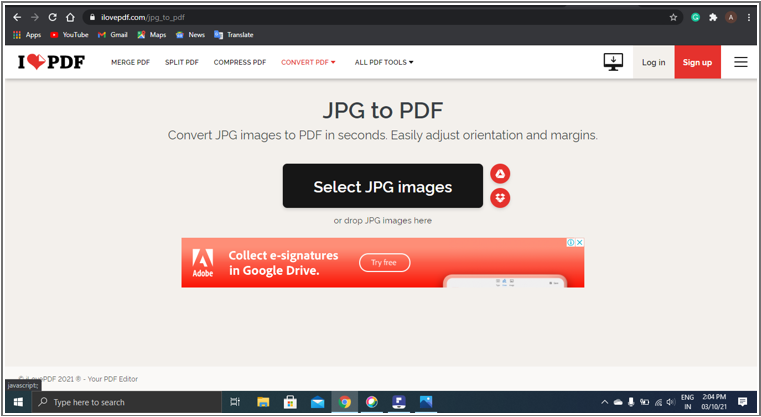The height and width of the screenshot is (417, 761).
Task: Click the Select JPG images button
Action: tap(382, 186)
